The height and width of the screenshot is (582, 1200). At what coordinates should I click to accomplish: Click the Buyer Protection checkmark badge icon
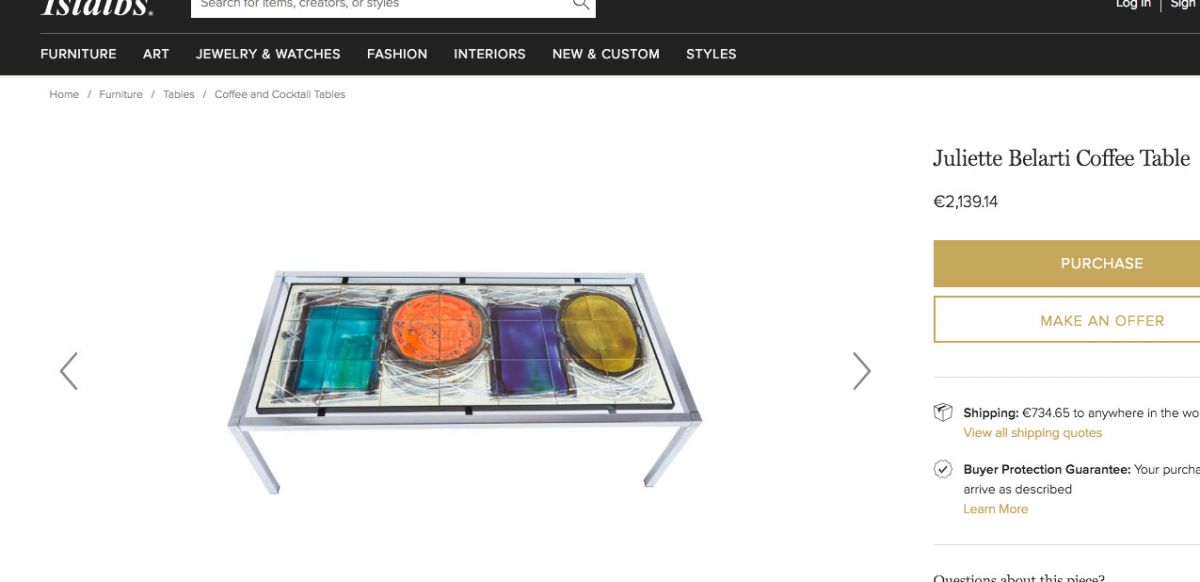[942, 469]
